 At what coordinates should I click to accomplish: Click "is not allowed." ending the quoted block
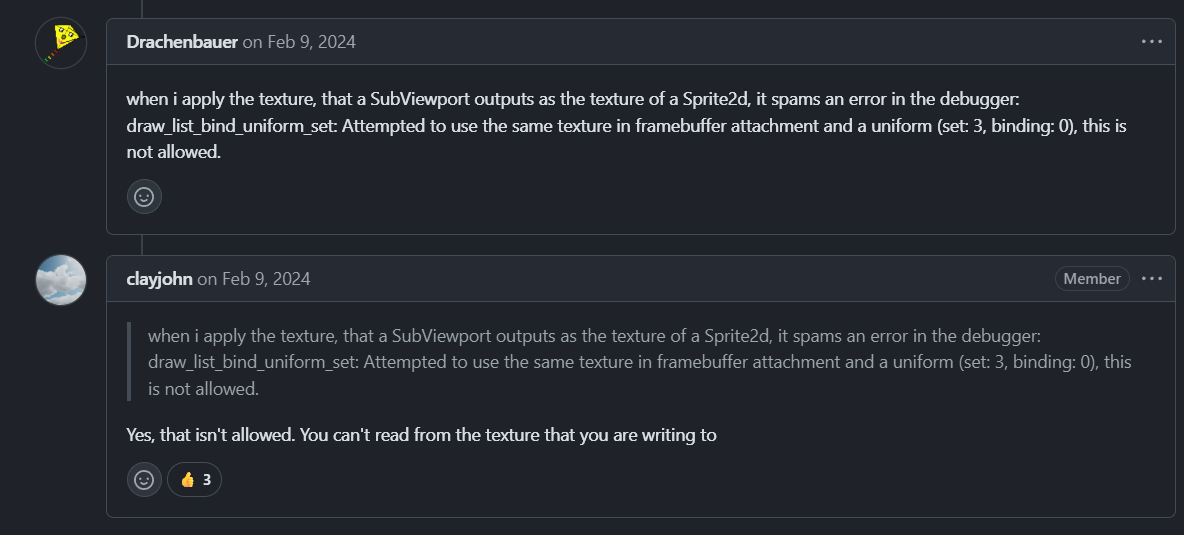tap(203, 389)
